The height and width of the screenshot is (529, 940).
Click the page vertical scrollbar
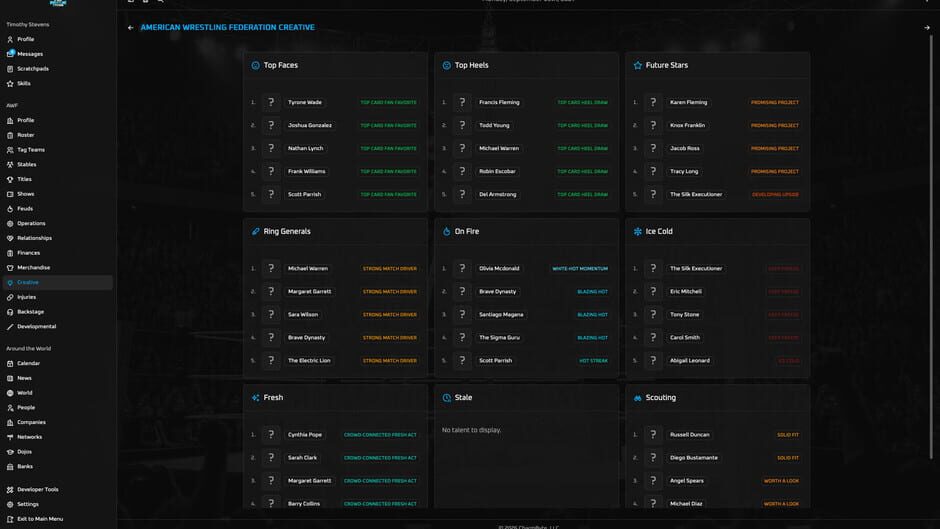[x=931, y=246]
